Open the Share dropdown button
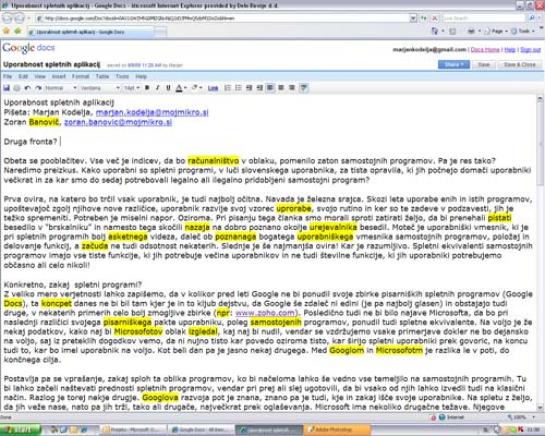The image size is (545, 436). click(x=454, y=65)
